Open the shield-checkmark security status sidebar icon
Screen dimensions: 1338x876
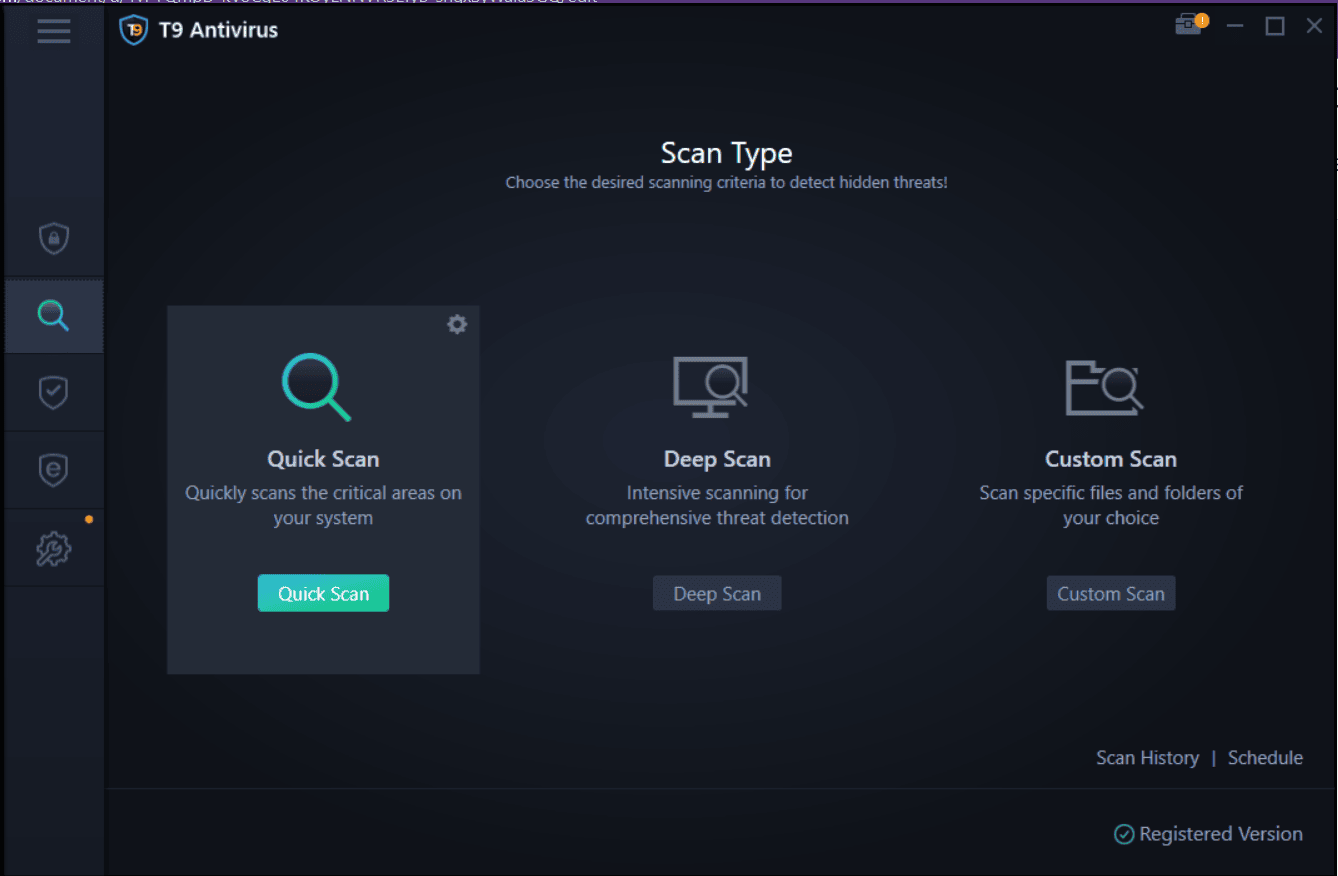click(x=53, y=392)
